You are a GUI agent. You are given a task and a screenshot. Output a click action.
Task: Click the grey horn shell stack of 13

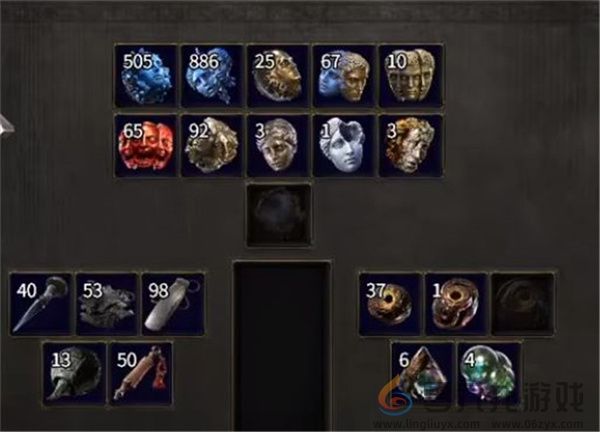(x=74, y=374)
